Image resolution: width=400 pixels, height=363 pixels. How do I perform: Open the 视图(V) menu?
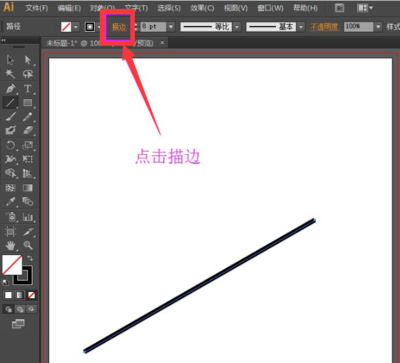236,8
